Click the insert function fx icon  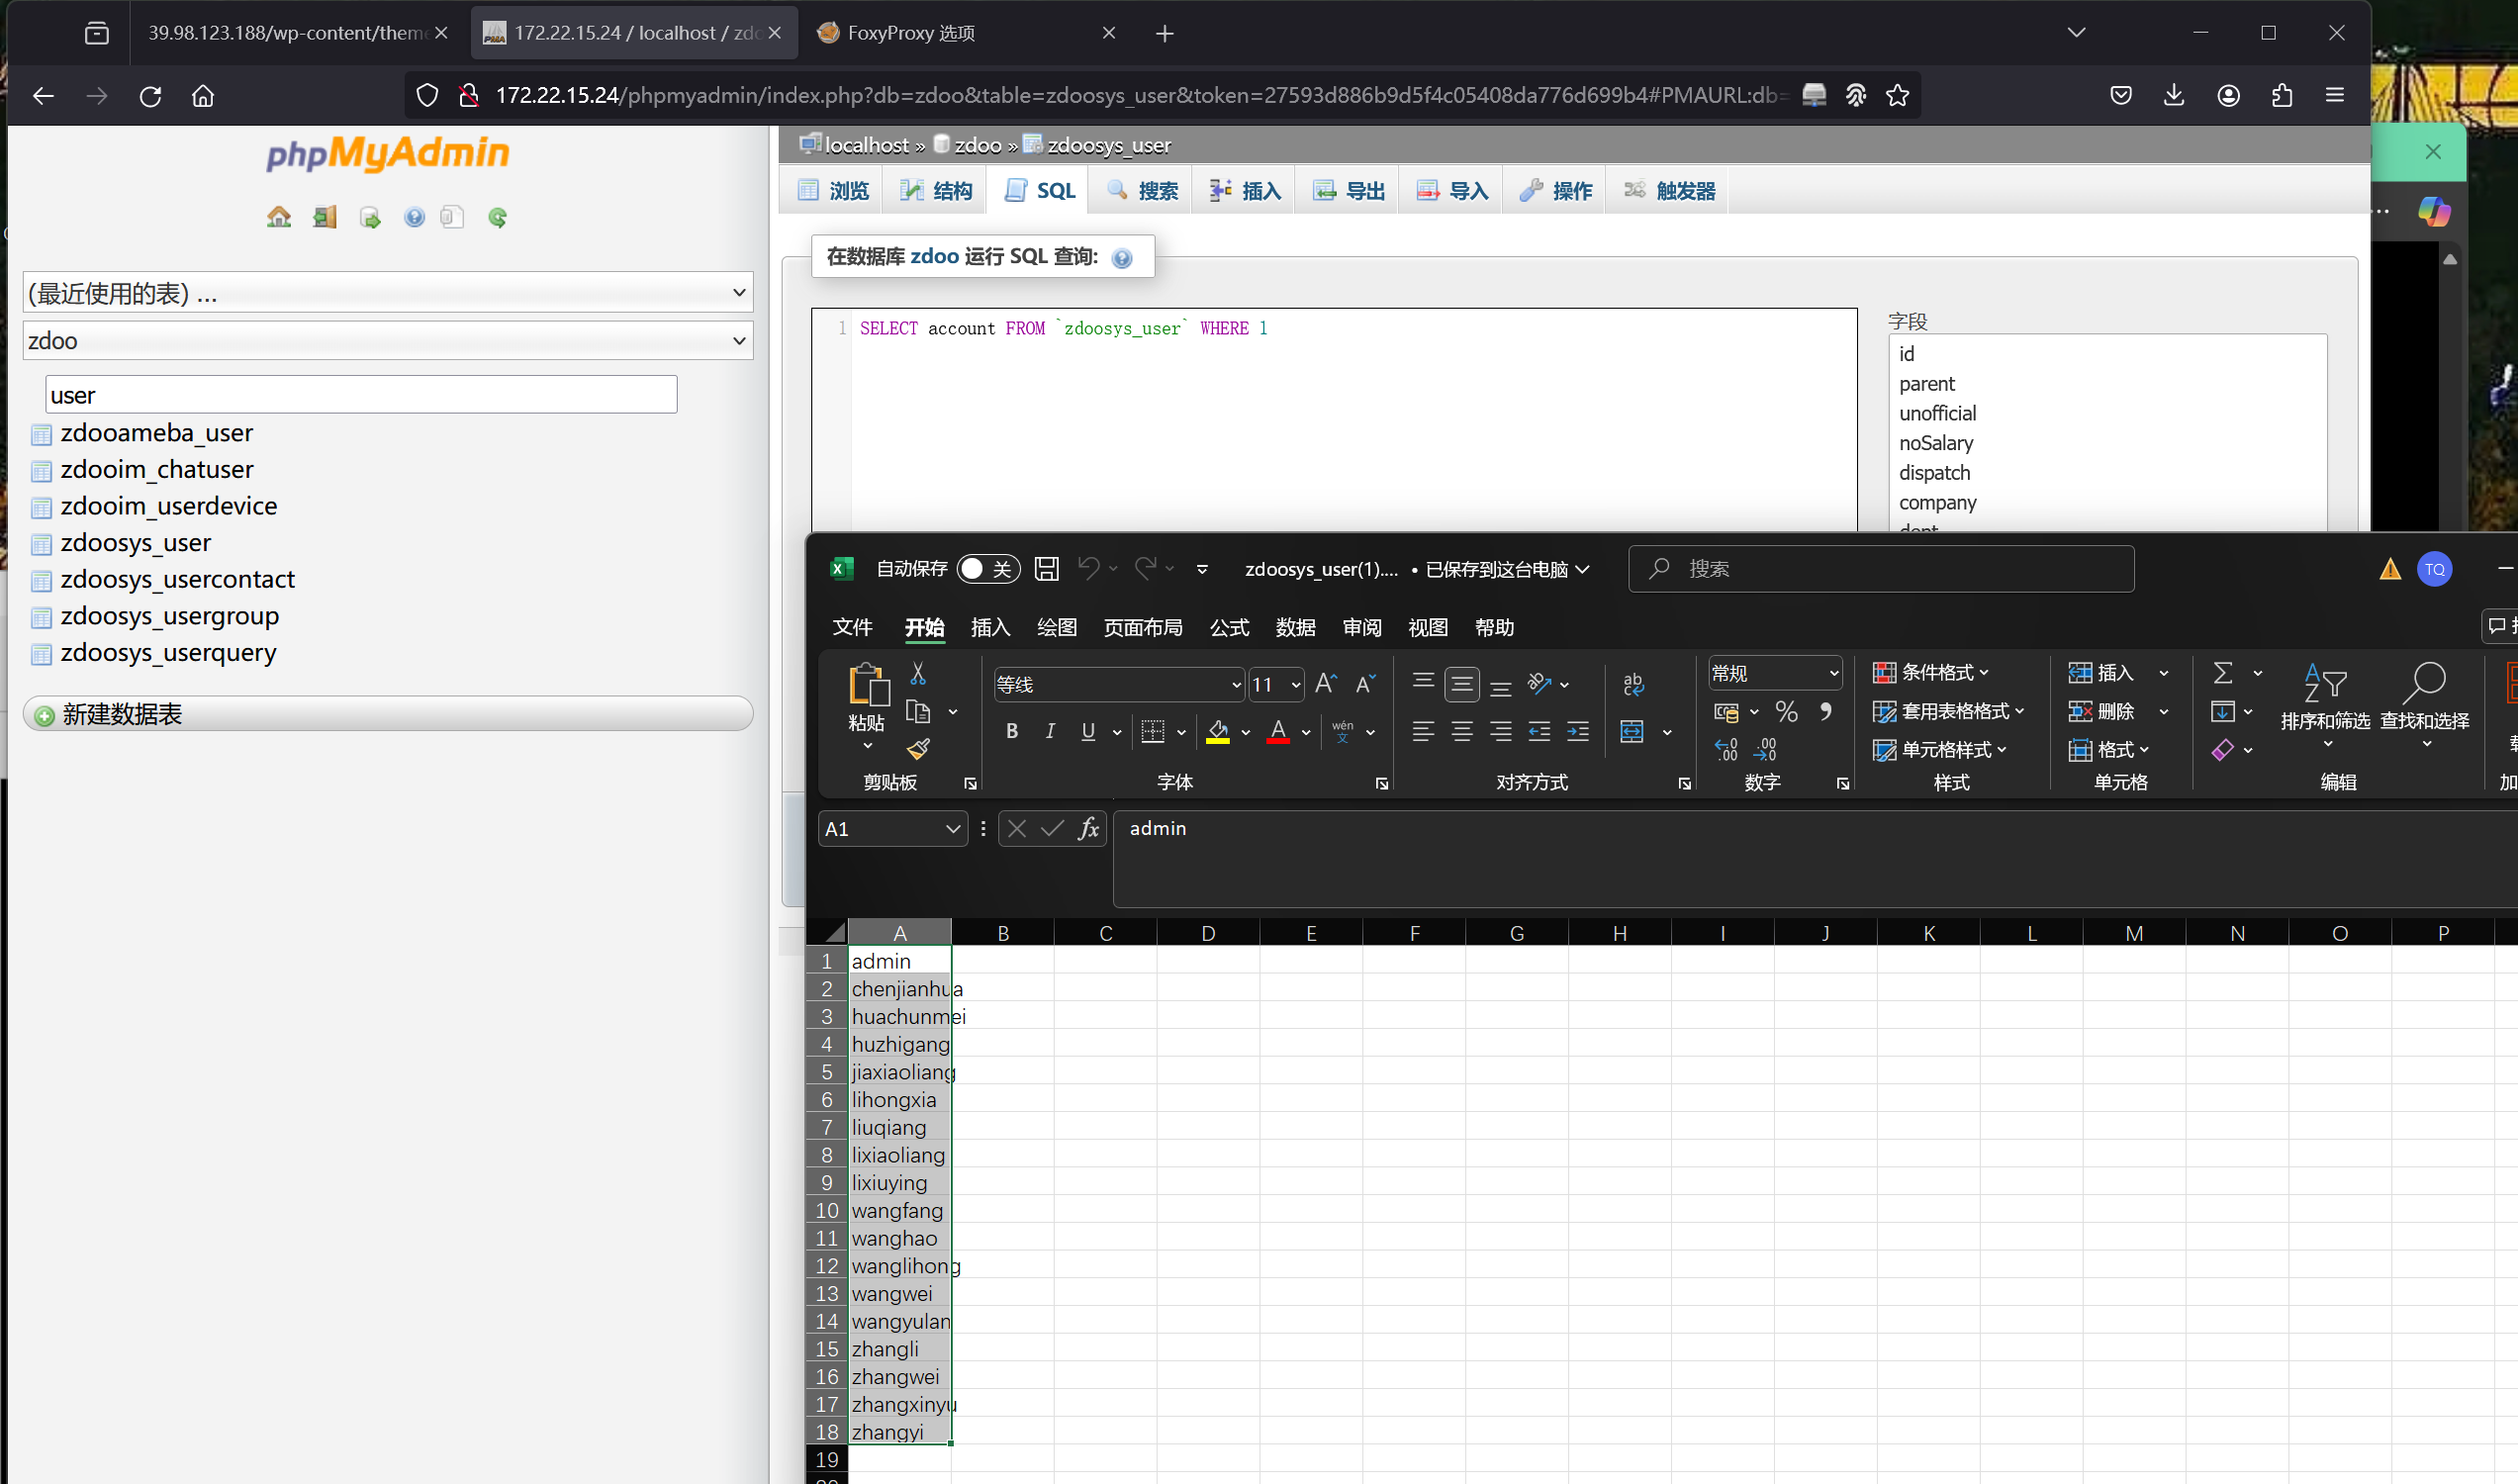[1088, 829]
